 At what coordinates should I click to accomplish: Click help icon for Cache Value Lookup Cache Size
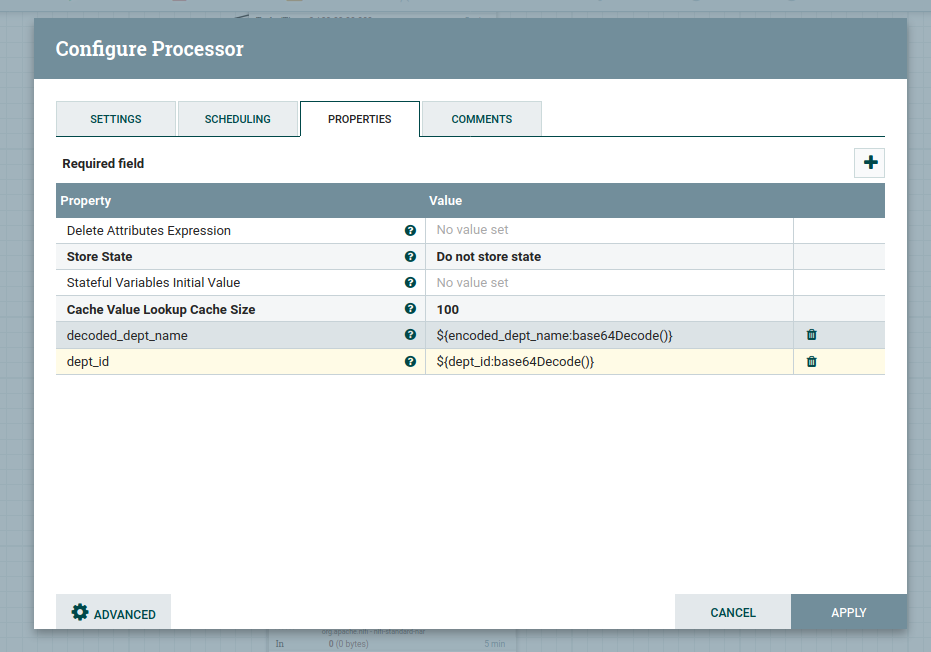tap(410, 310)
